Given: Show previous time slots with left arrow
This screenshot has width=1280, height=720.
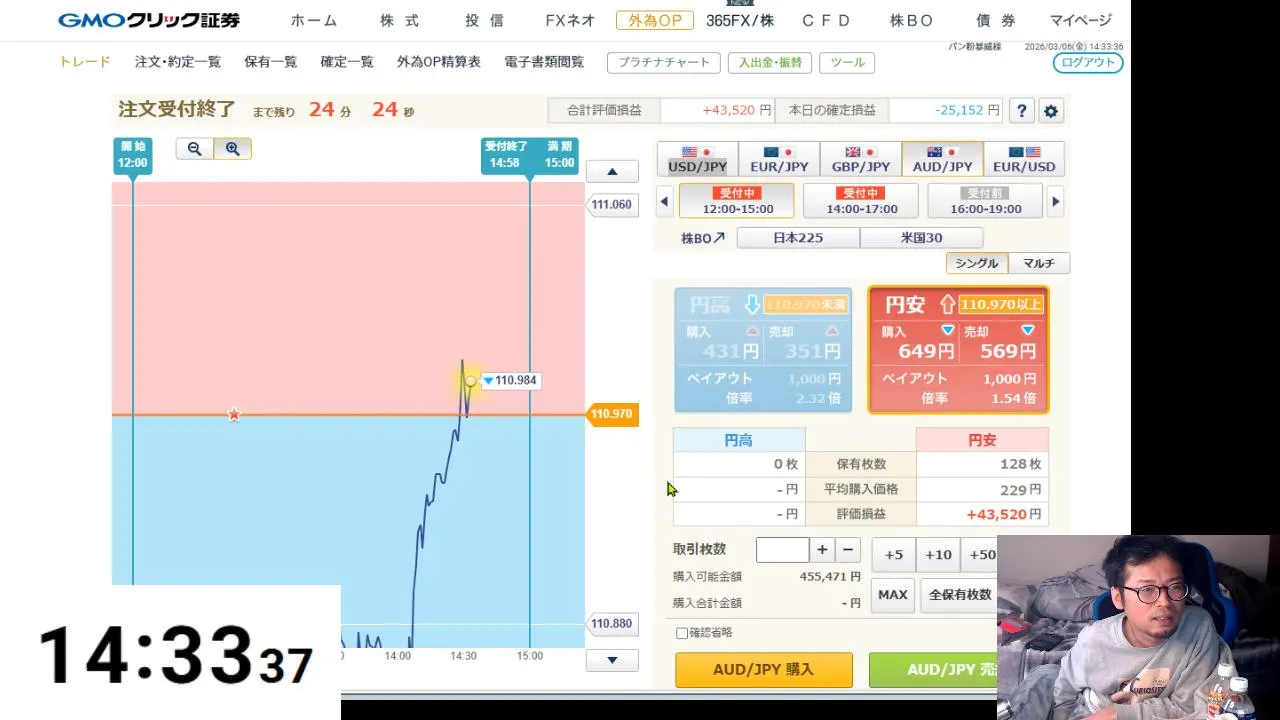Looking at the screenshot, I should (664, 201).
